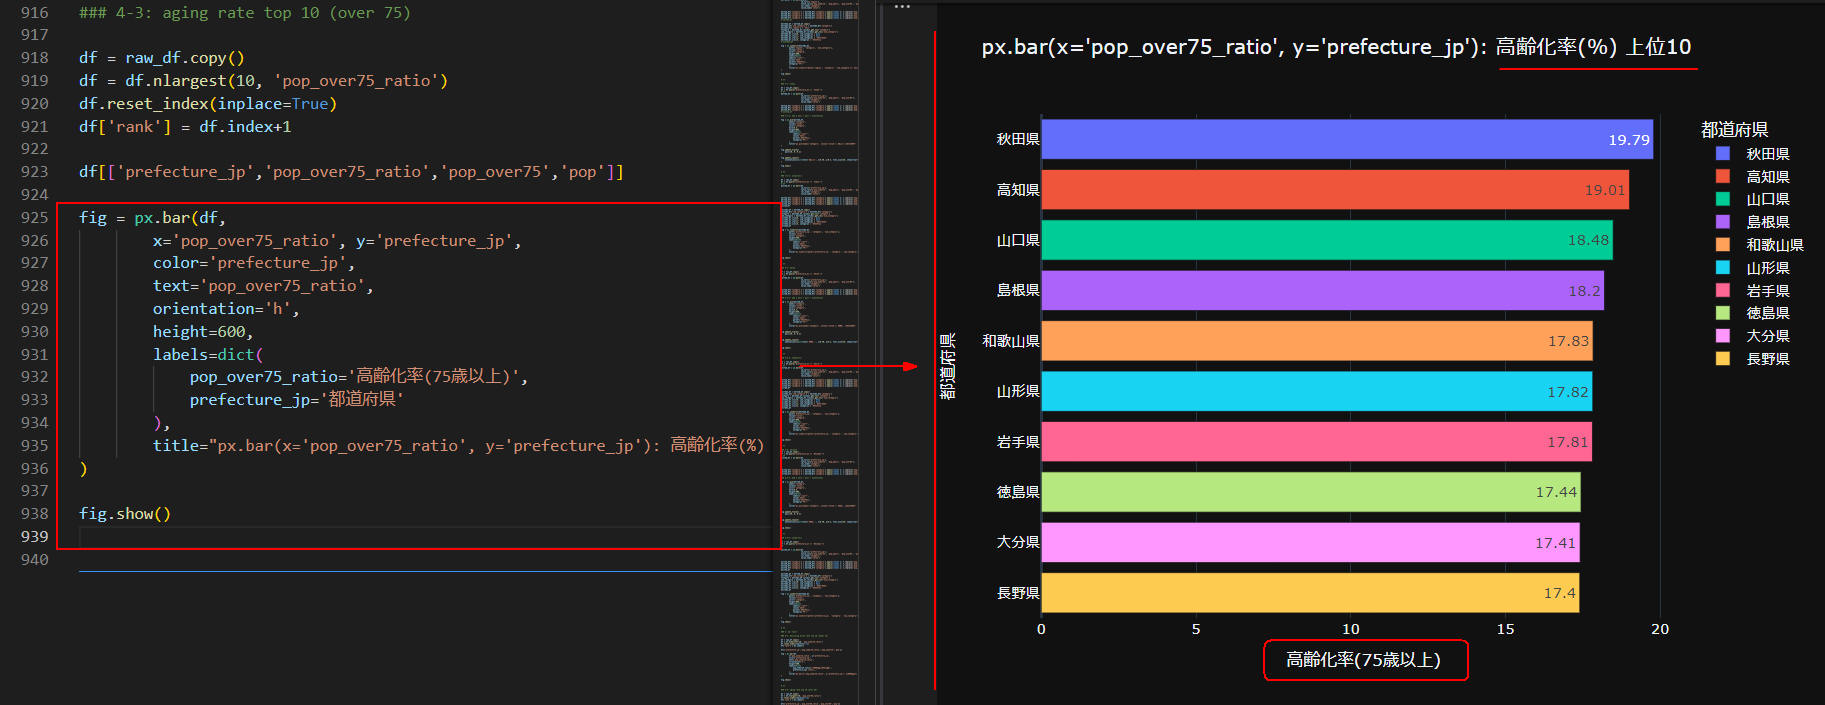
Task: Click the yellow bar valued 17.4
Action: pyautogui.click(x=1310, y=593)
